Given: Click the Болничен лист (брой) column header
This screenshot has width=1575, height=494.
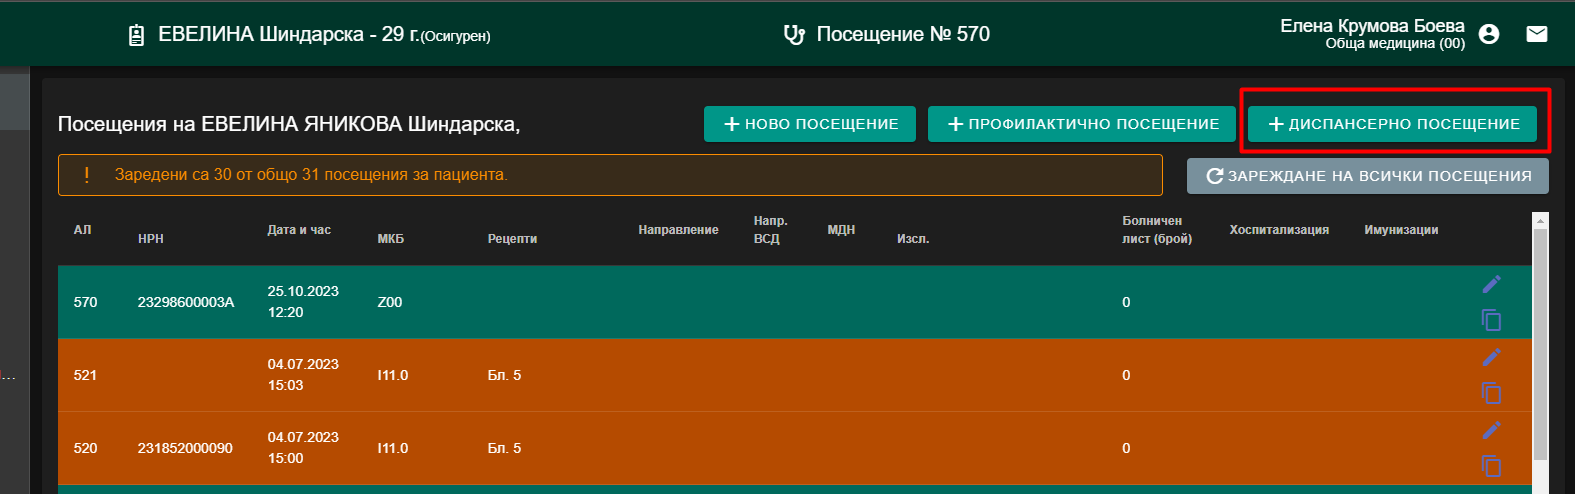Looking at the screenshot, I should pos(1157,230).
